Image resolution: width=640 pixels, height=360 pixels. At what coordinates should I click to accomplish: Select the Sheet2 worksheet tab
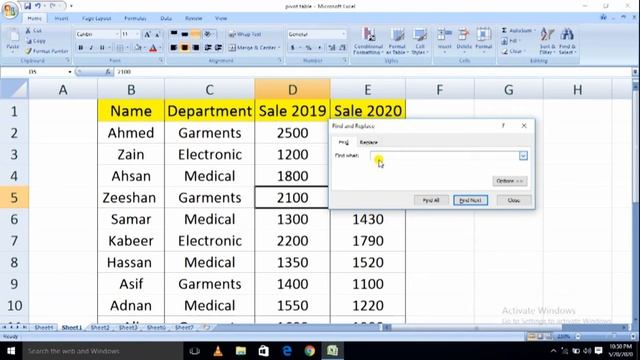[100, 327]
